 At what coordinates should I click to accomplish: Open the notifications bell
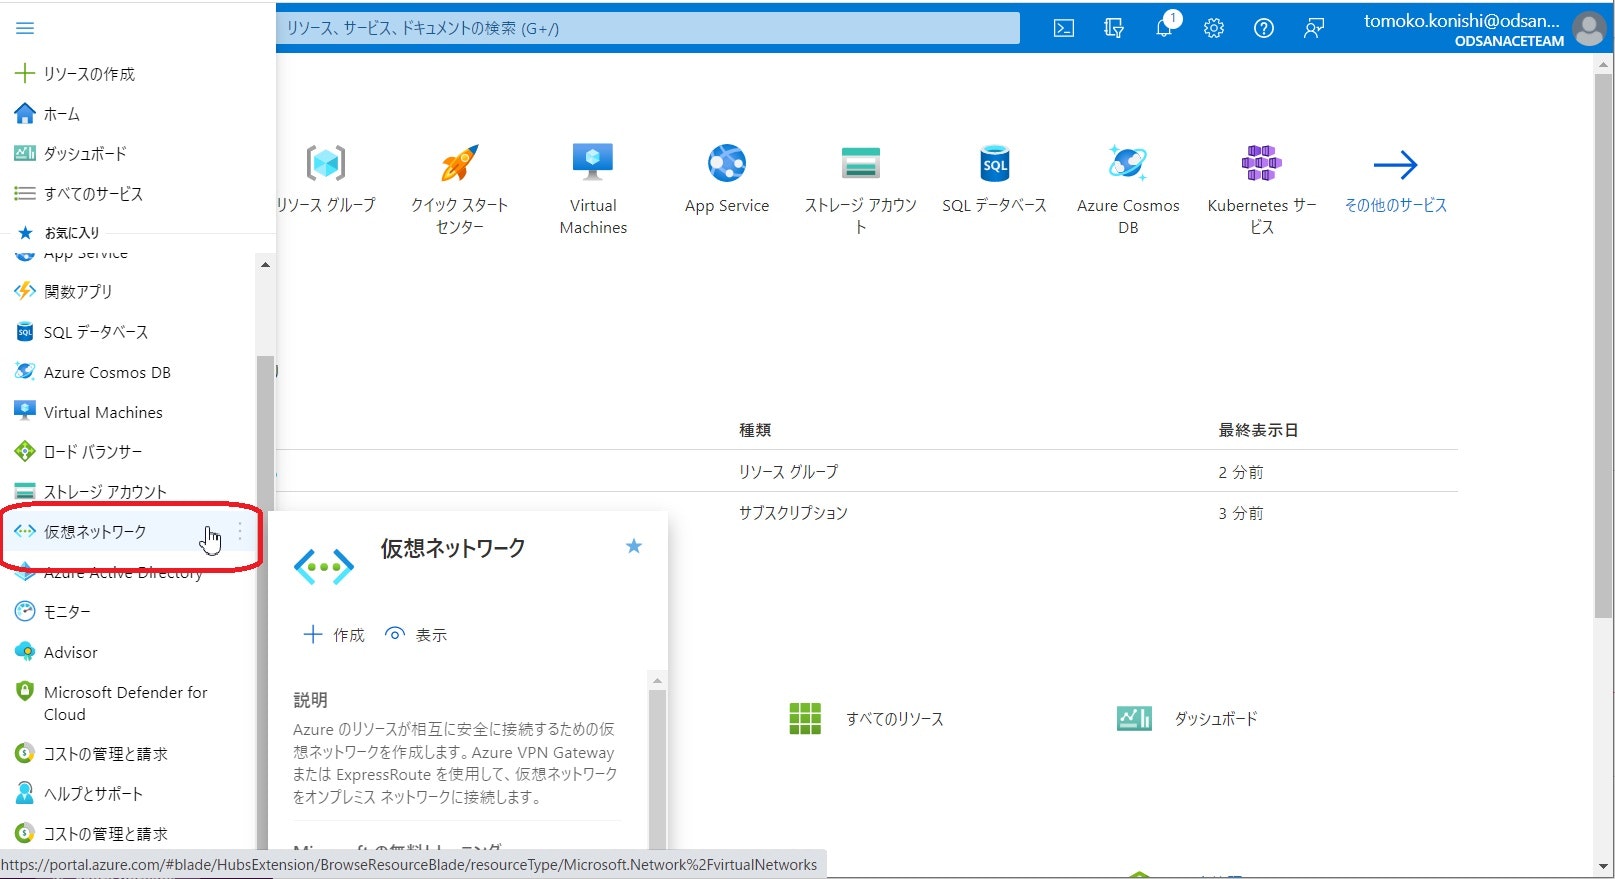(1164, 28)
